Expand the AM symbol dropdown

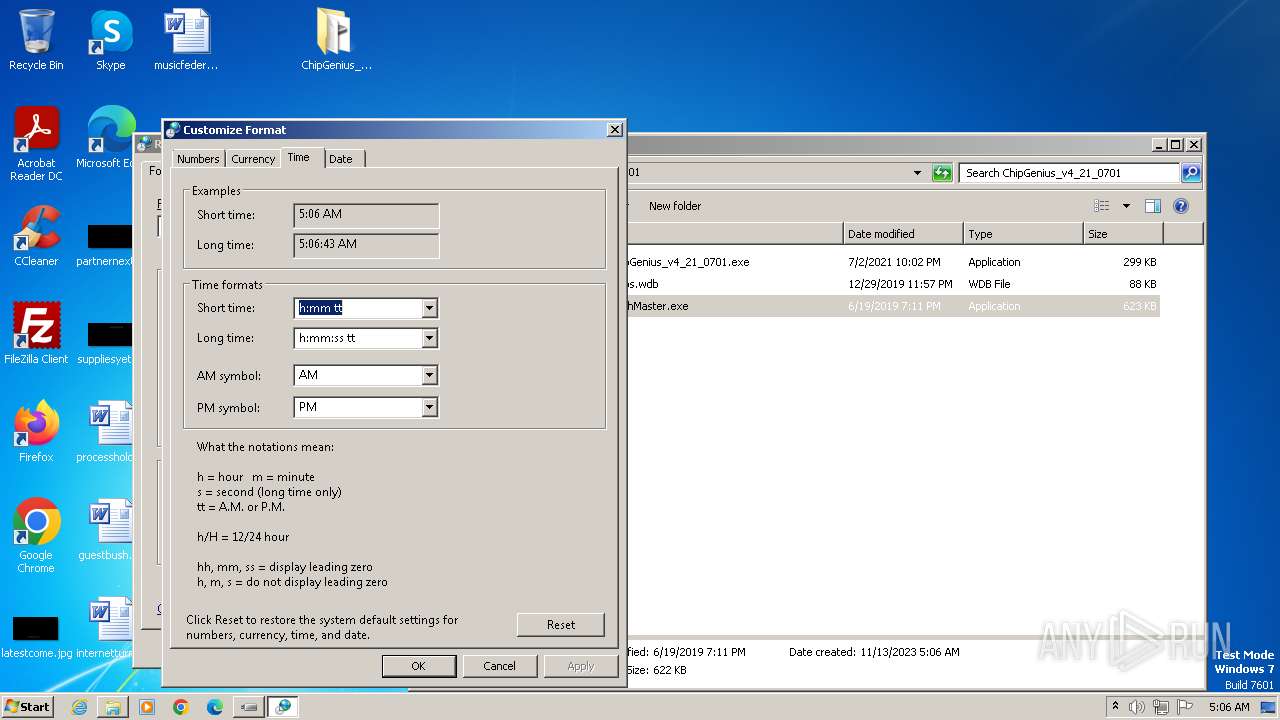429,375
